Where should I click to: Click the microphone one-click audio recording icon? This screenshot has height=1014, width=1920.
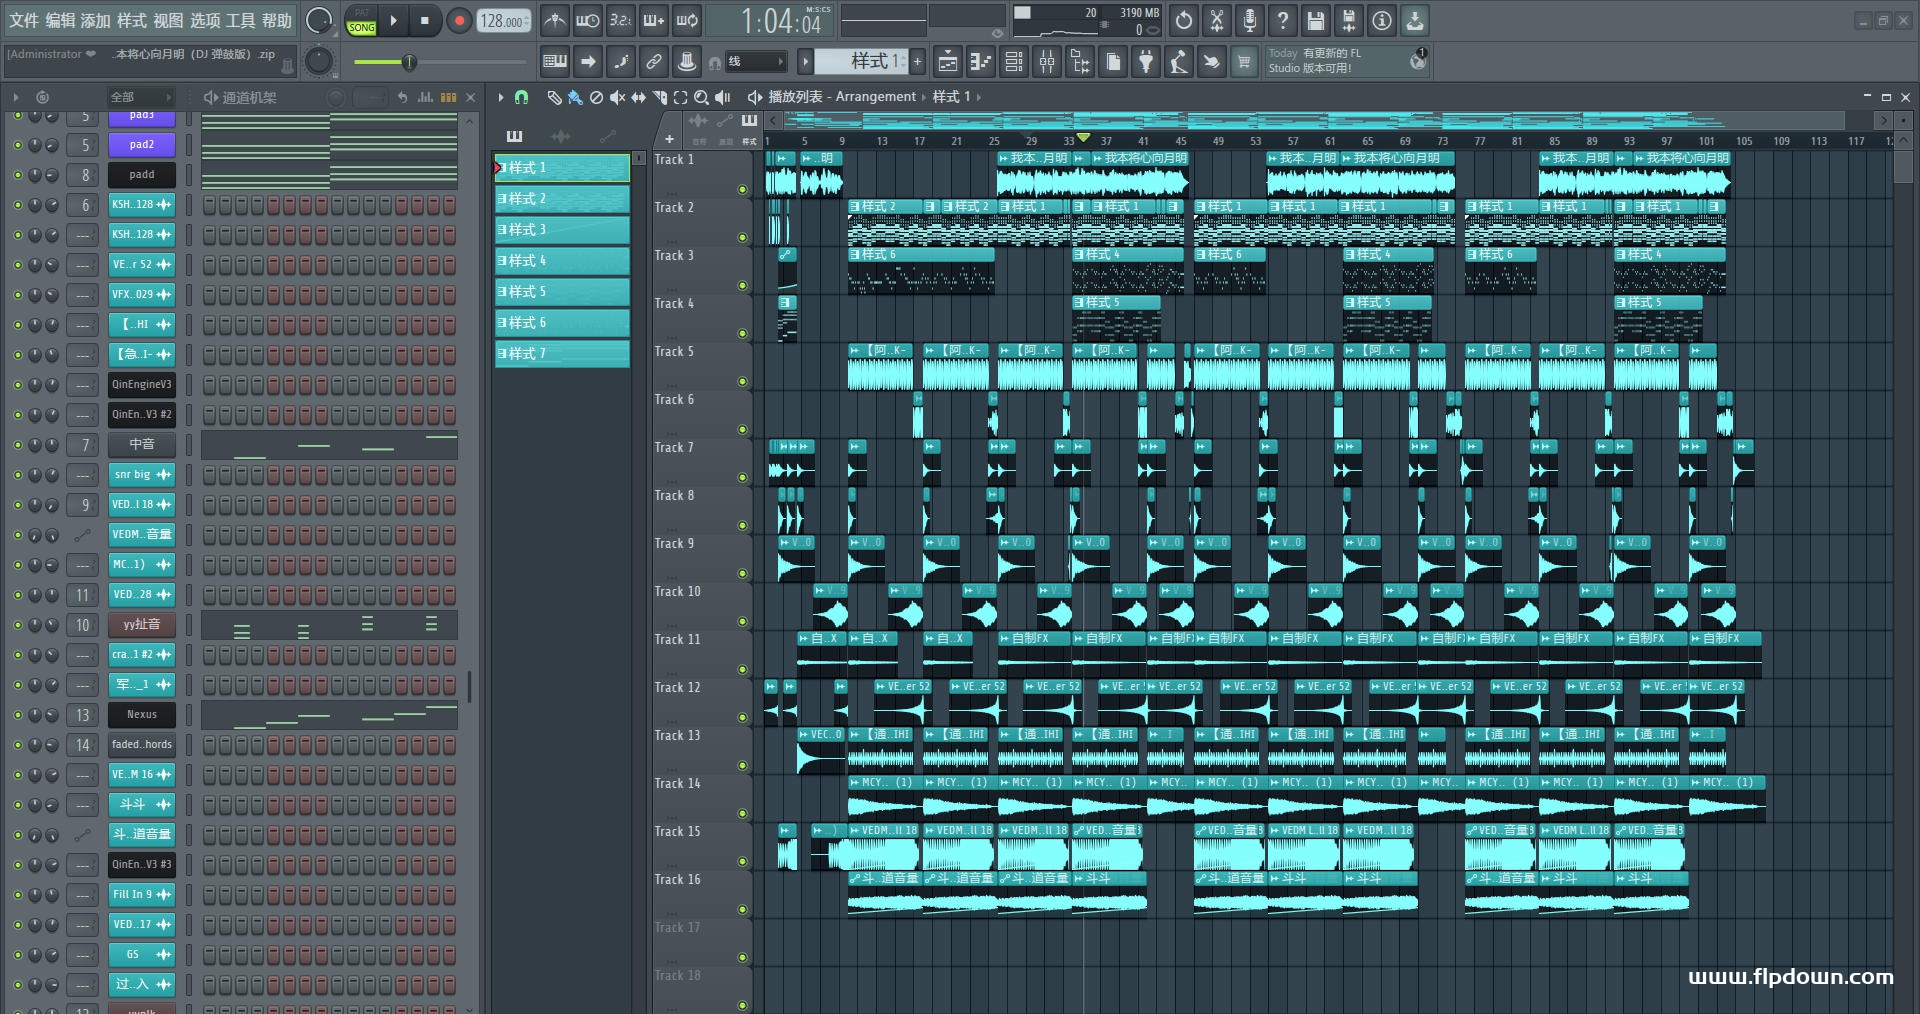pos(1250,20)
